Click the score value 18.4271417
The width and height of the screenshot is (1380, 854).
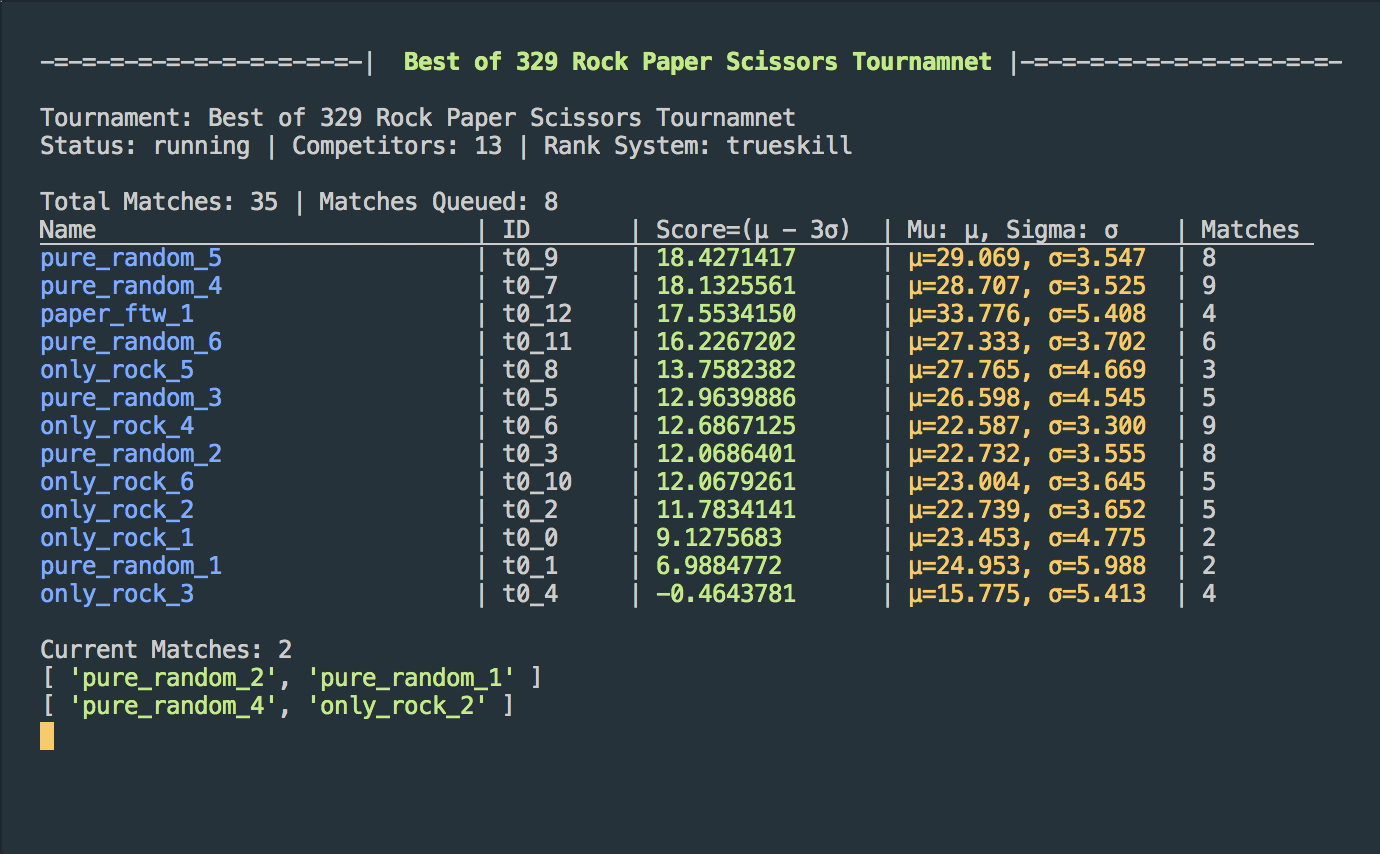pos(726,258)
